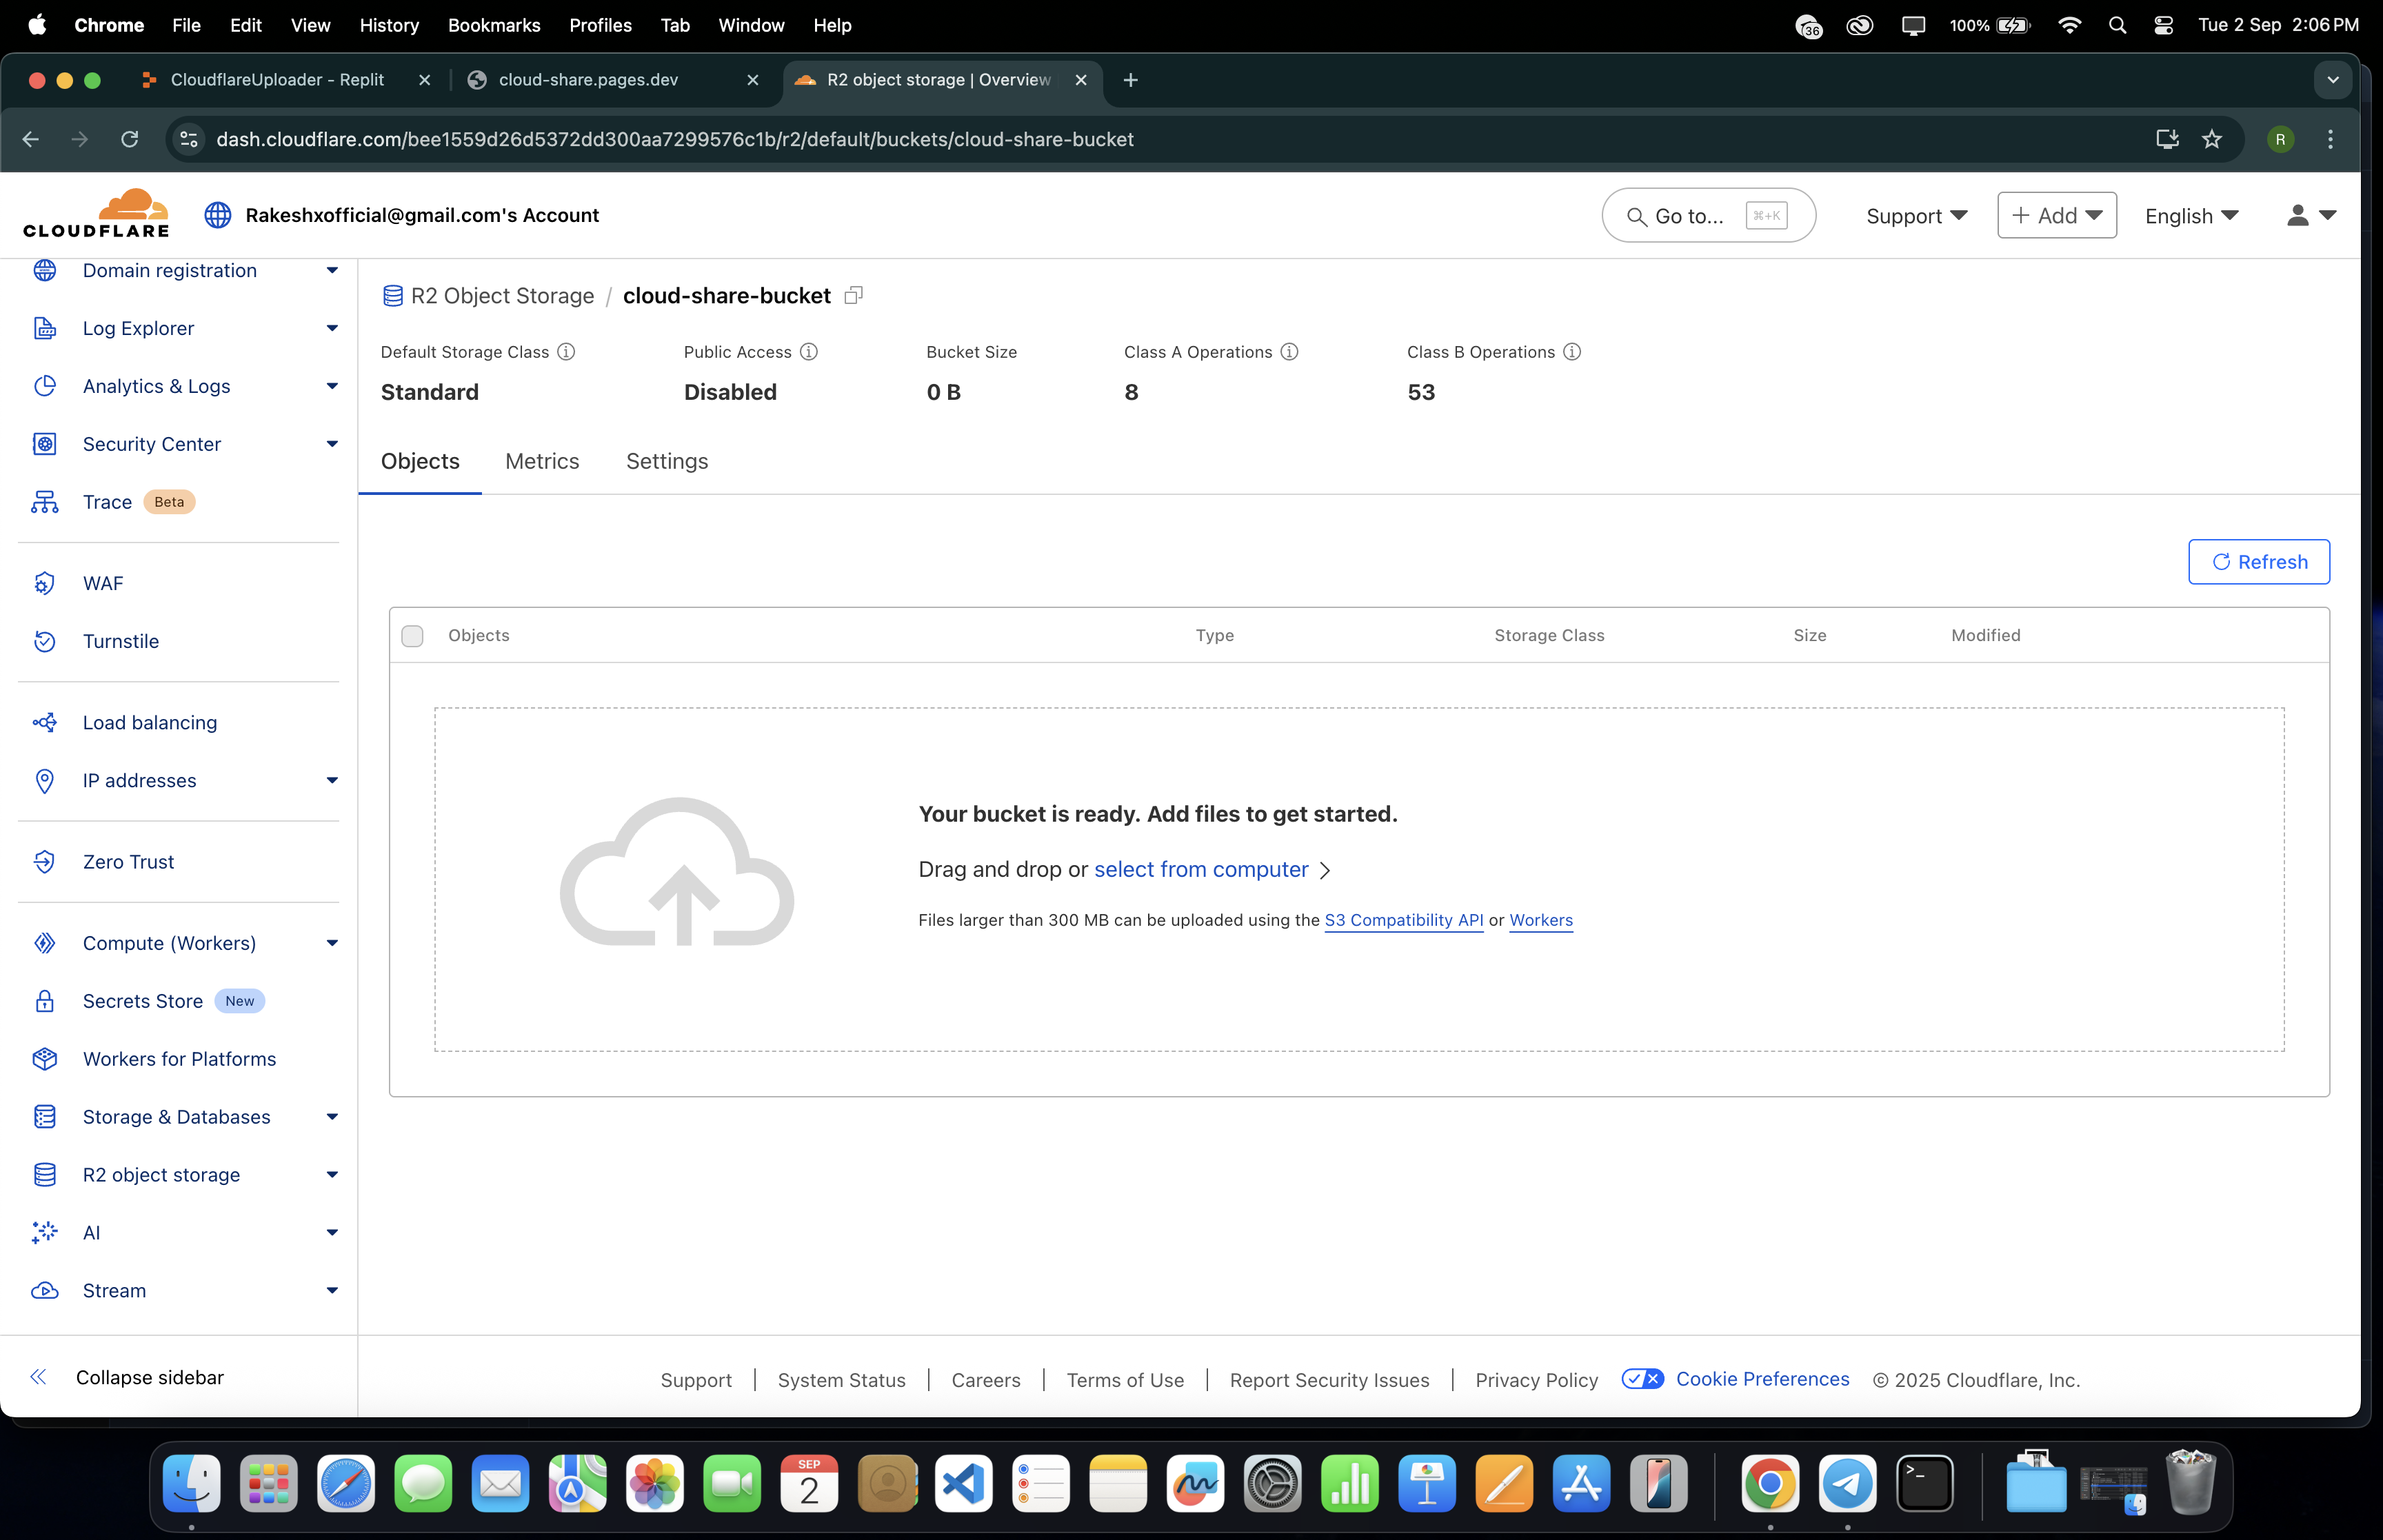The height and width of the screenshot is (1540, 2383).
Task: Expand R2 object storage section
Action: pyautogui.click(x=332, y=1175)
